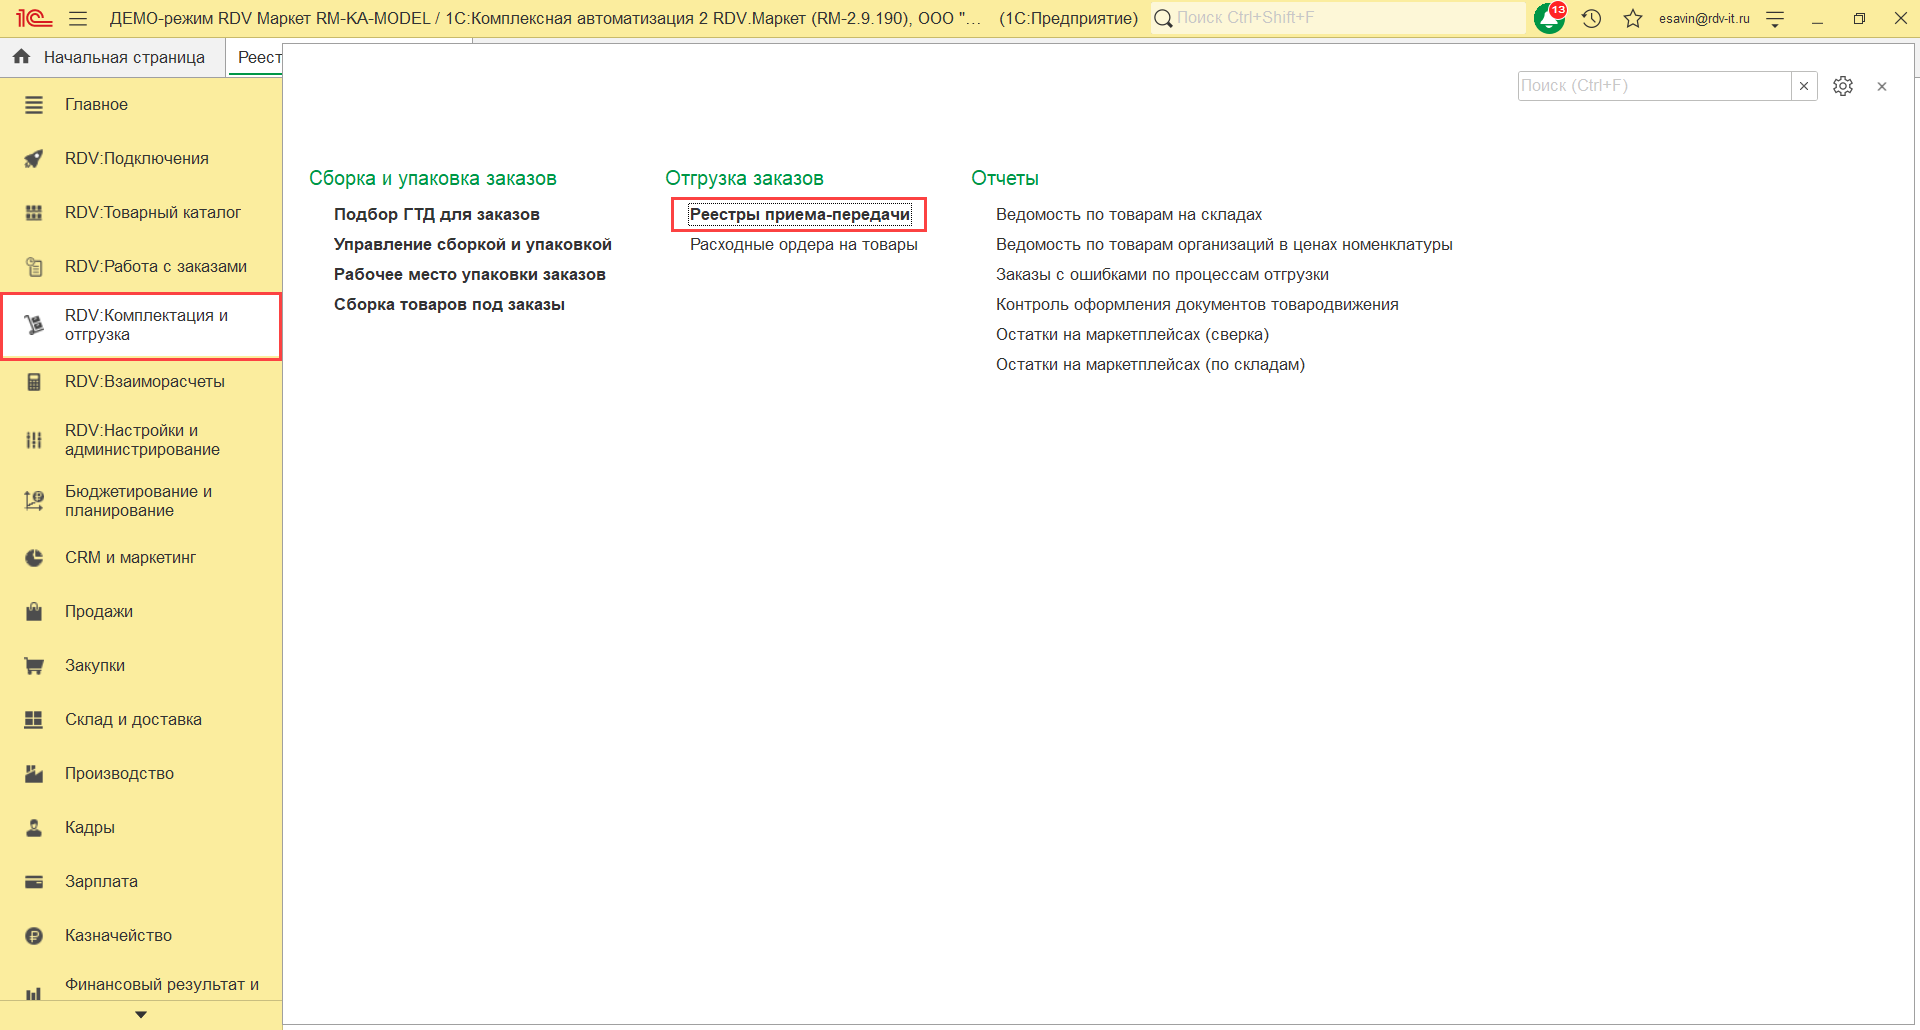The image size is (1920, 1030).
Task: Clear the section search field
Action: tap(1804, 86)
